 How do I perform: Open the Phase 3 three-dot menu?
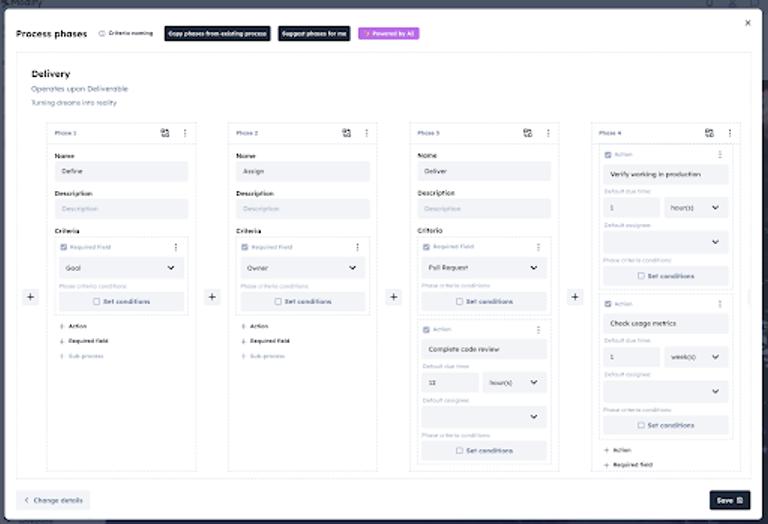[x=548, y=133]
